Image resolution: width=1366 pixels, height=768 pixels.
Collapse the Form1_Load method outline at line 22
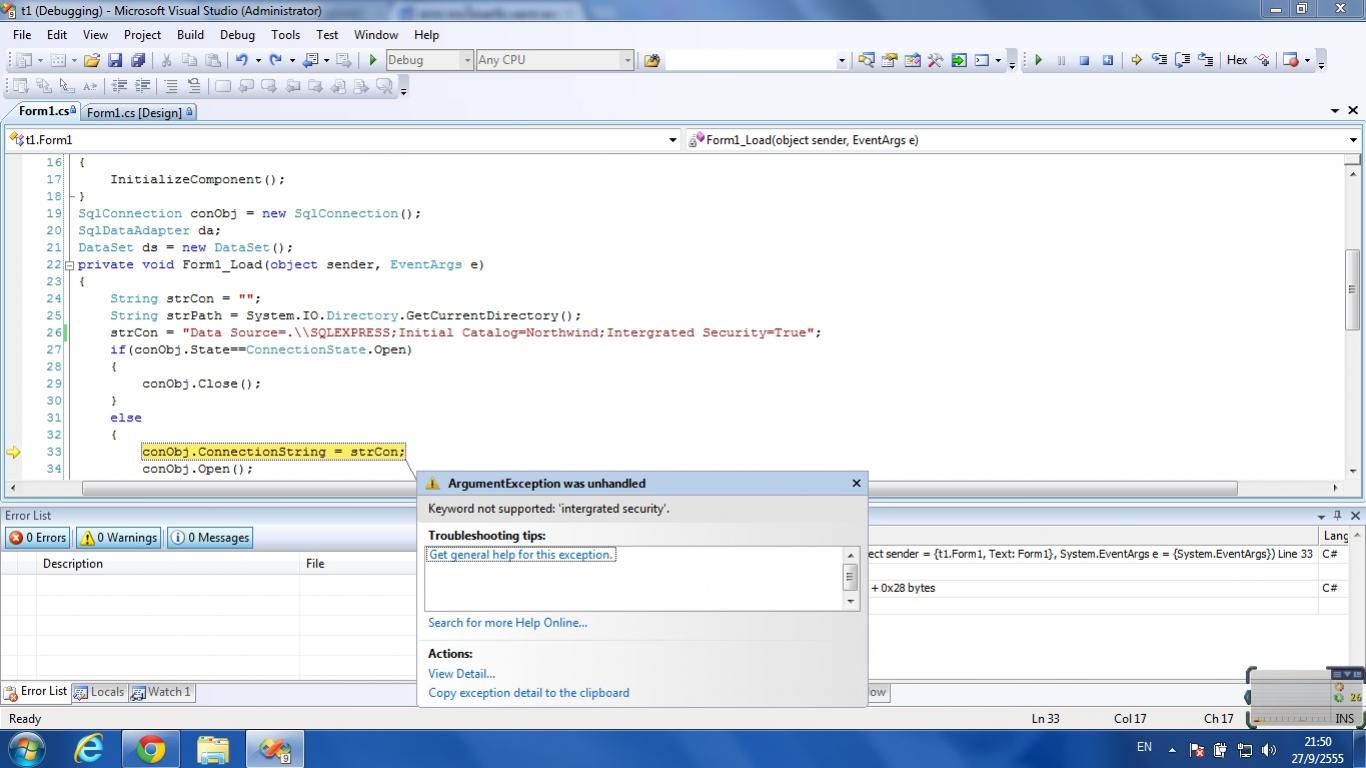point(69,265)
